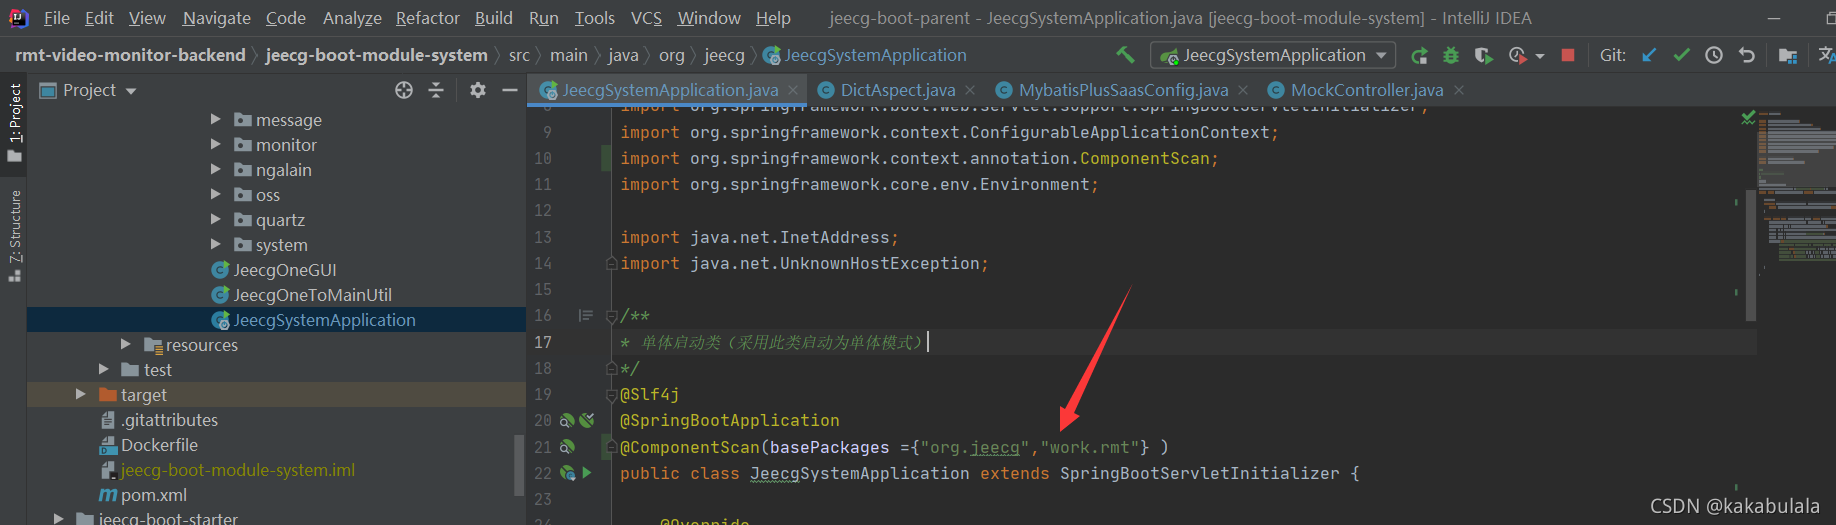Hide the Project panel with minus icon
Viewport: 1836px width, 525px height.
(510, 90)
